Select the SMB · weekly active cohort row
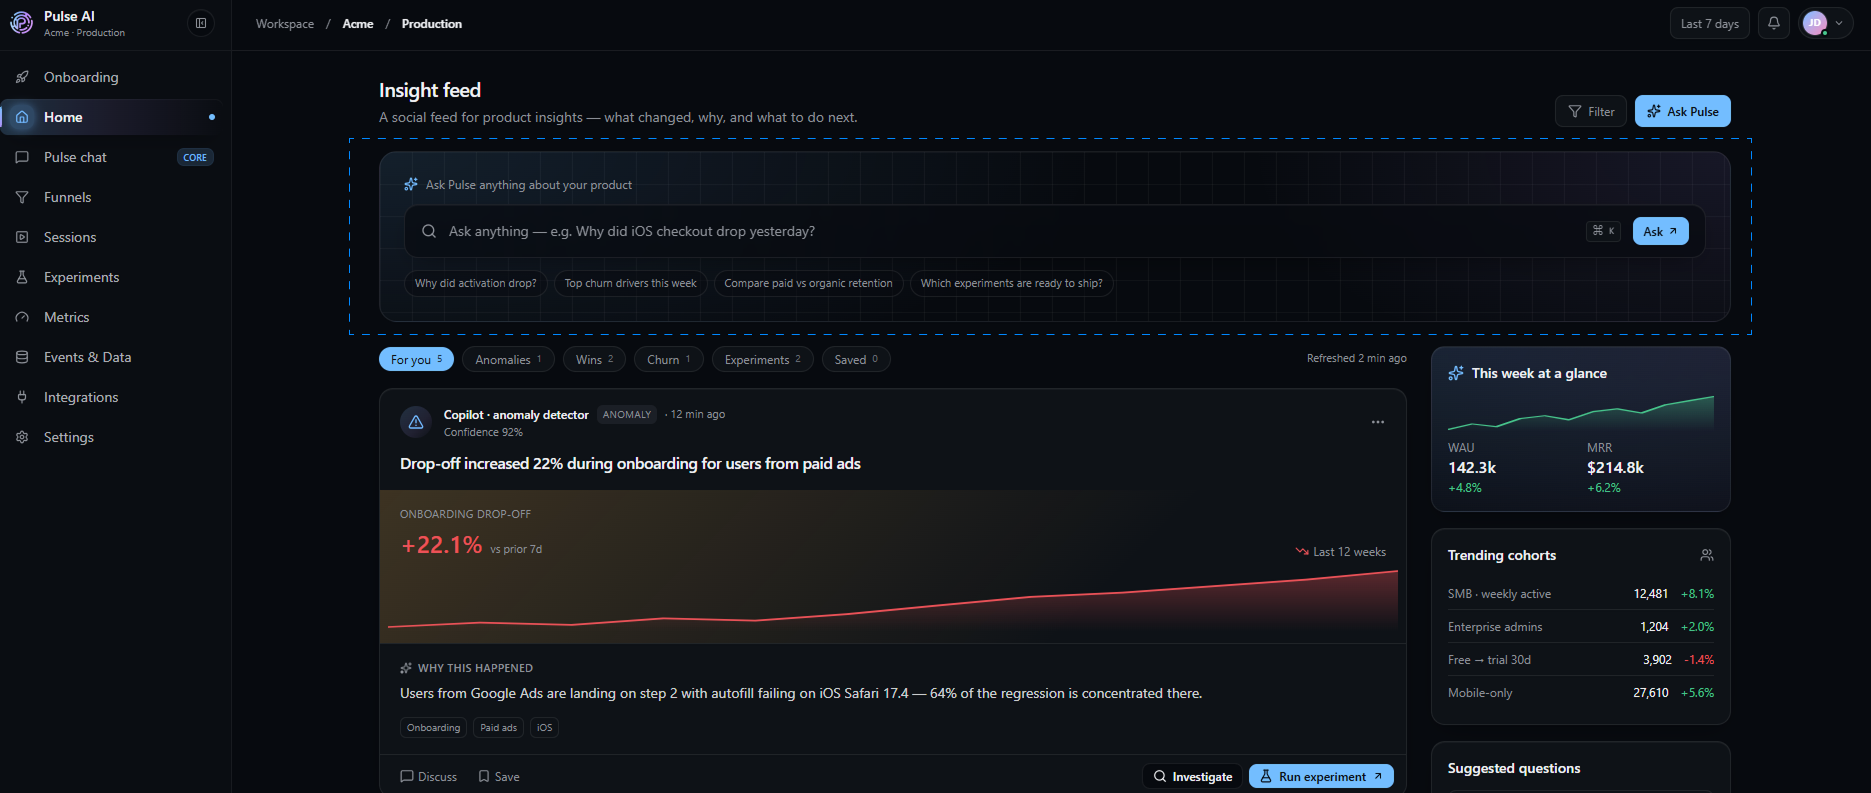The image size is (1871, 793). click(1581, 594)
